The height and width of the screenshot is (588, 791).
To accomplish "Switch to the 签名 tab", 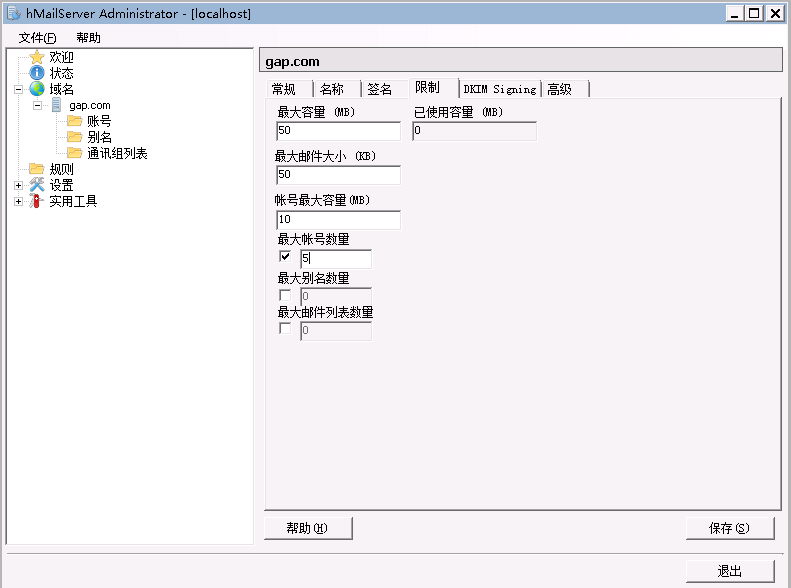I will [x=384, y=89].
